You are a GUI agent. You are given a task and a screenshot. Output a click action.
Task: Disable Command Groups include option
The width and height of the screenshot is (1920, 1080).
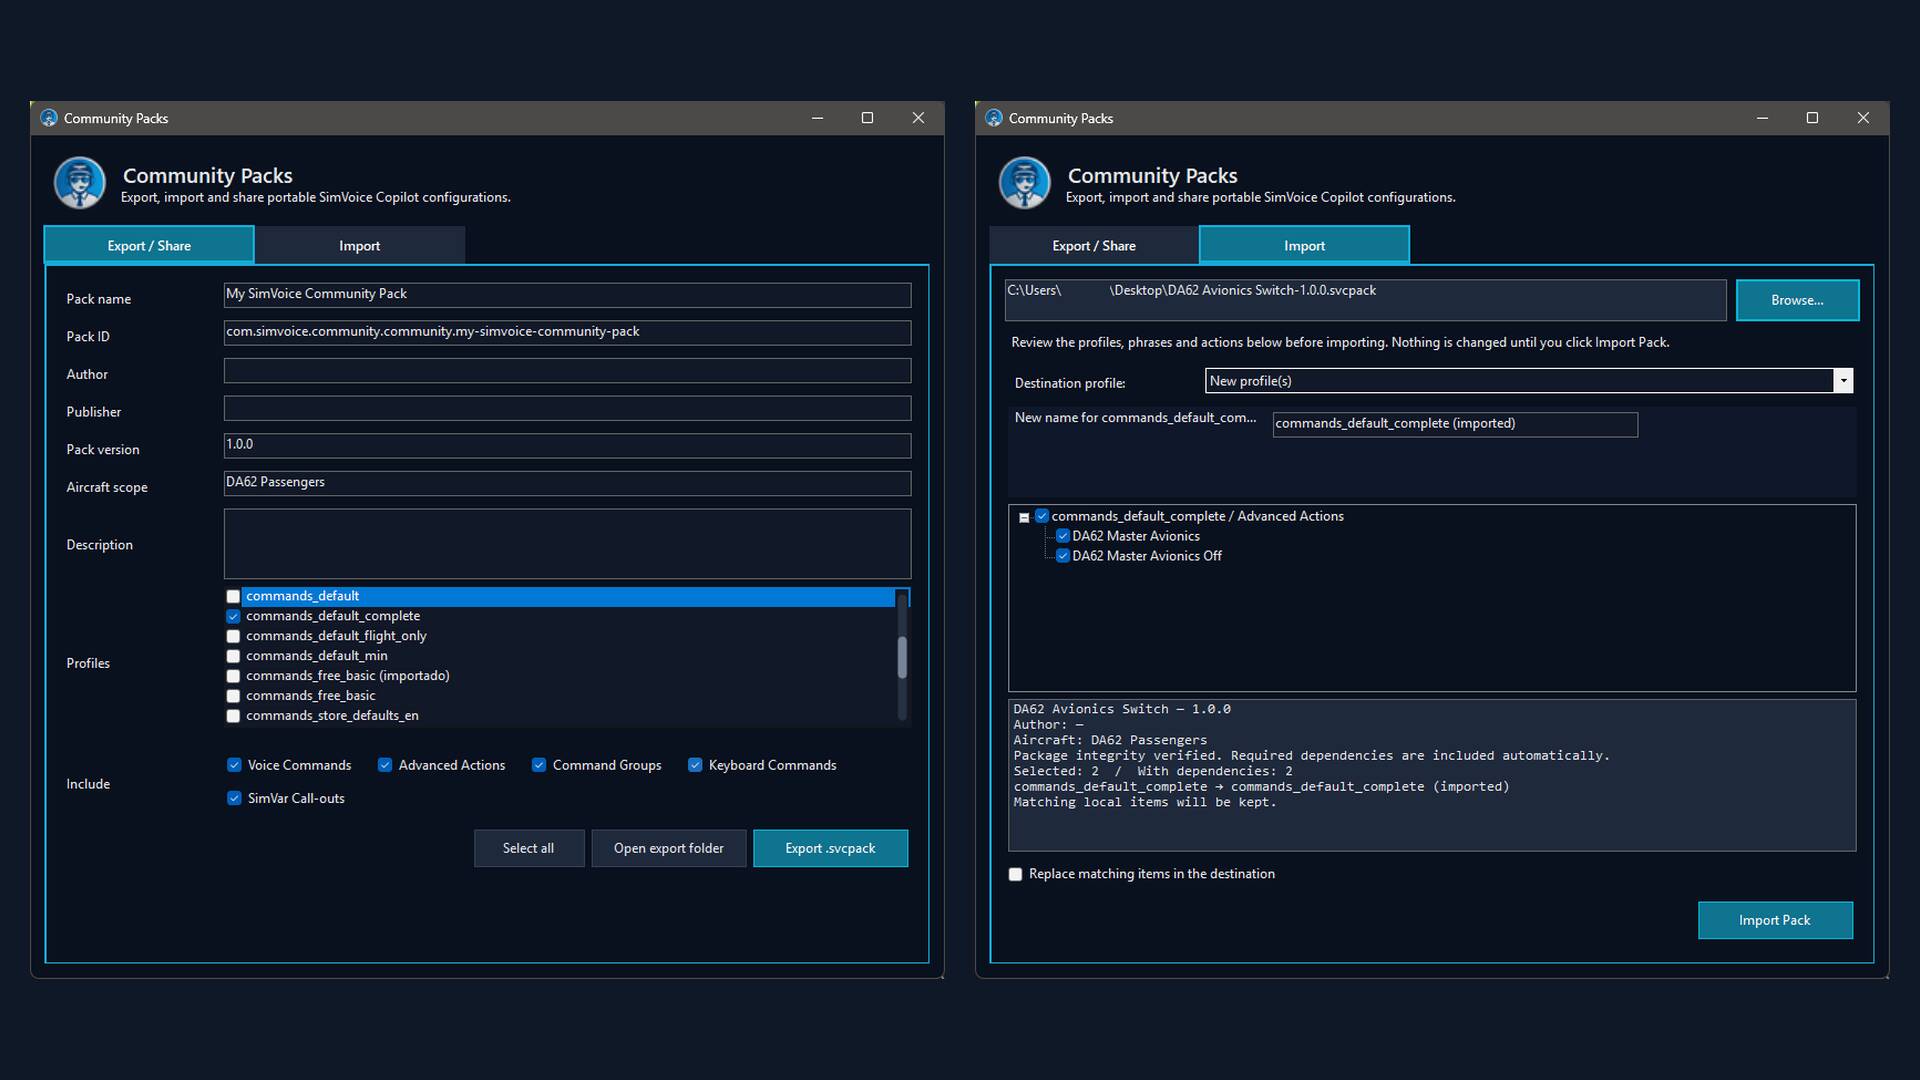click(539, 765)
